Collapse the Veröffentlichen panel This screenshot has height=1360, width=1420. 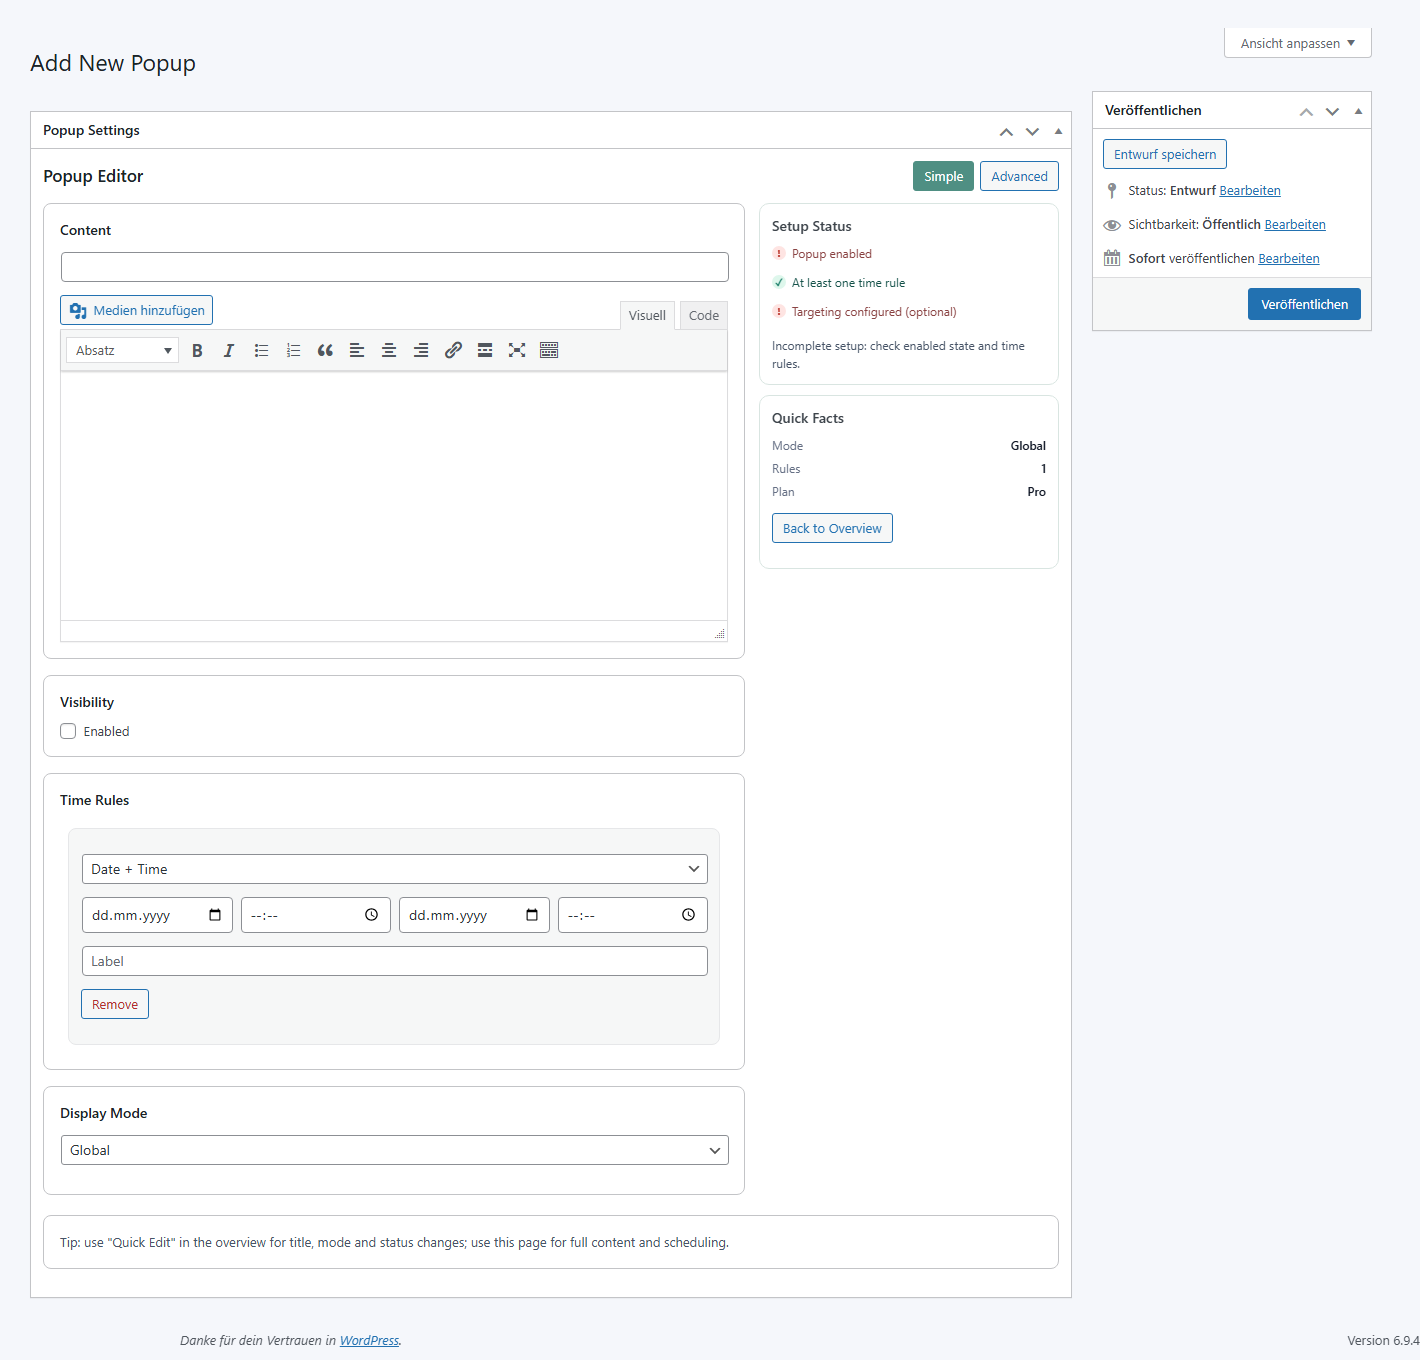[1358, 111]
